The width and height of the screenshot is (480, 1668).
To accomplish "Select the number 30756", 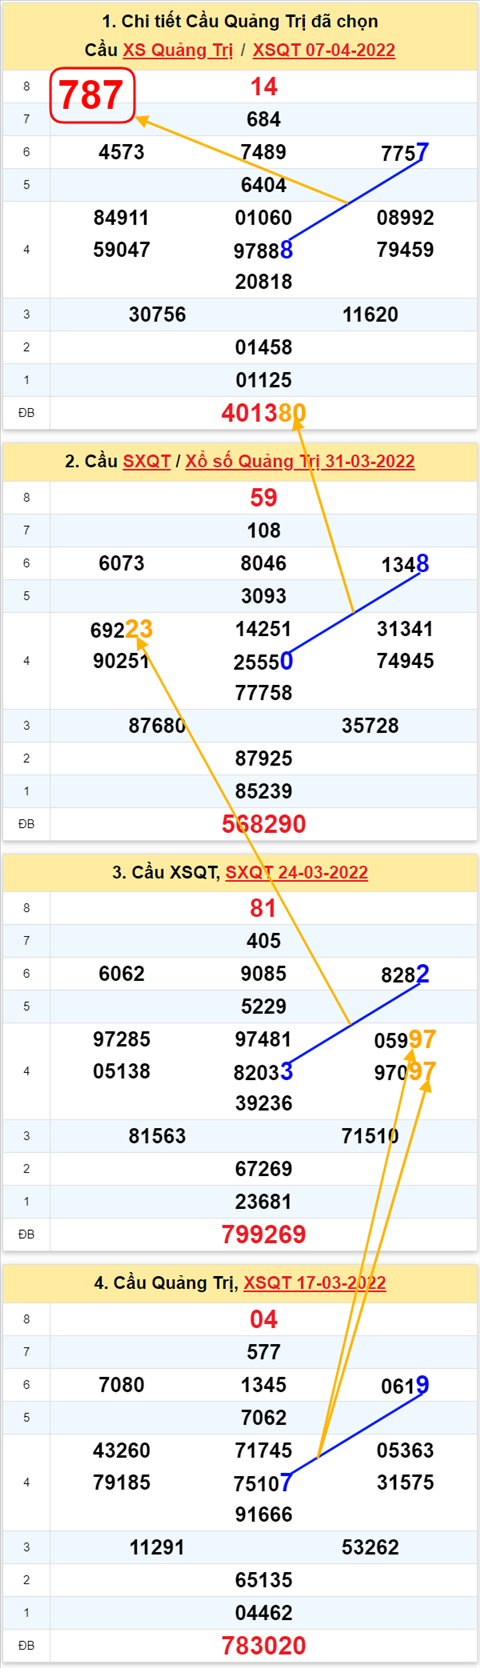I will (x=158, y=315).
